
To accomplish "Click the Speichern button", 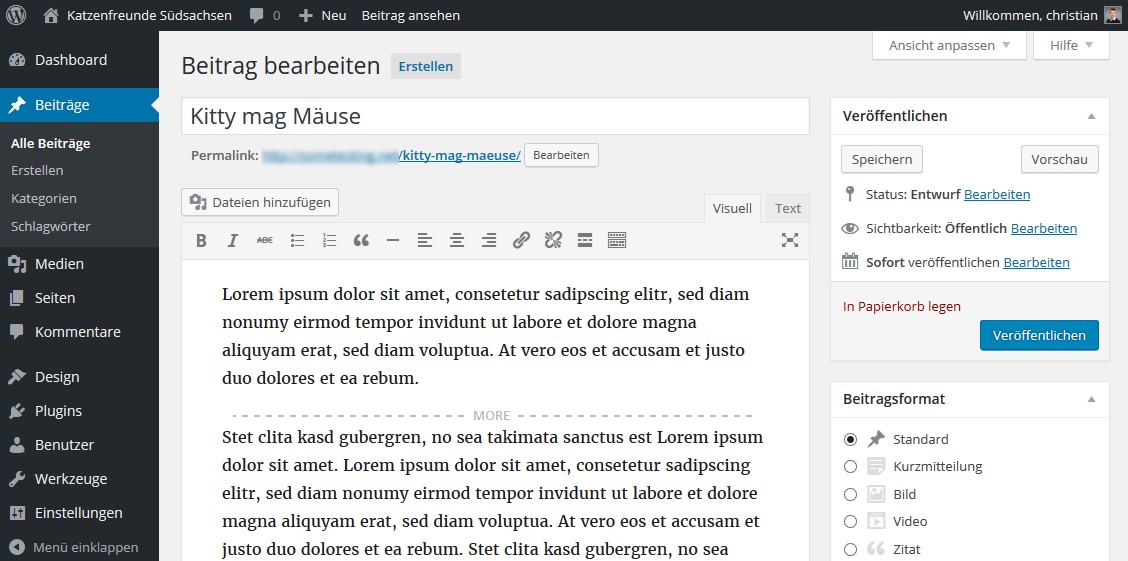I will coord(882,160).
